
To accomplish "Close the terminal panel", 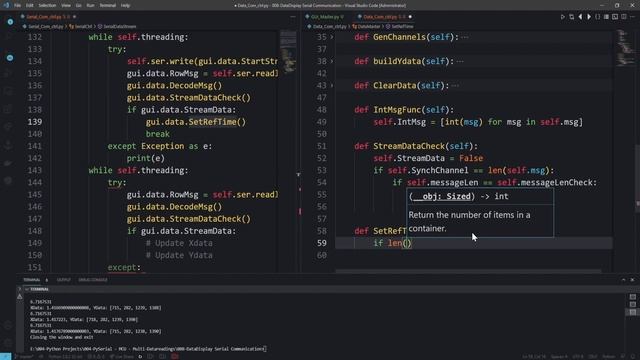I will [x=632, y=280].
